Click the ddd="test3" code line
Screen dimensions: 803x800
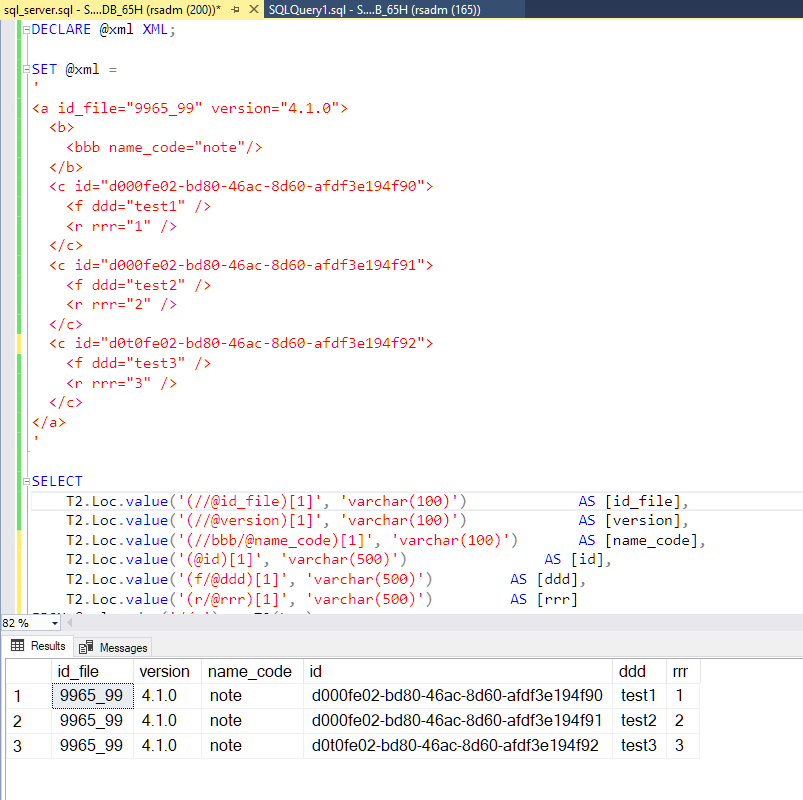click(138, 364)
